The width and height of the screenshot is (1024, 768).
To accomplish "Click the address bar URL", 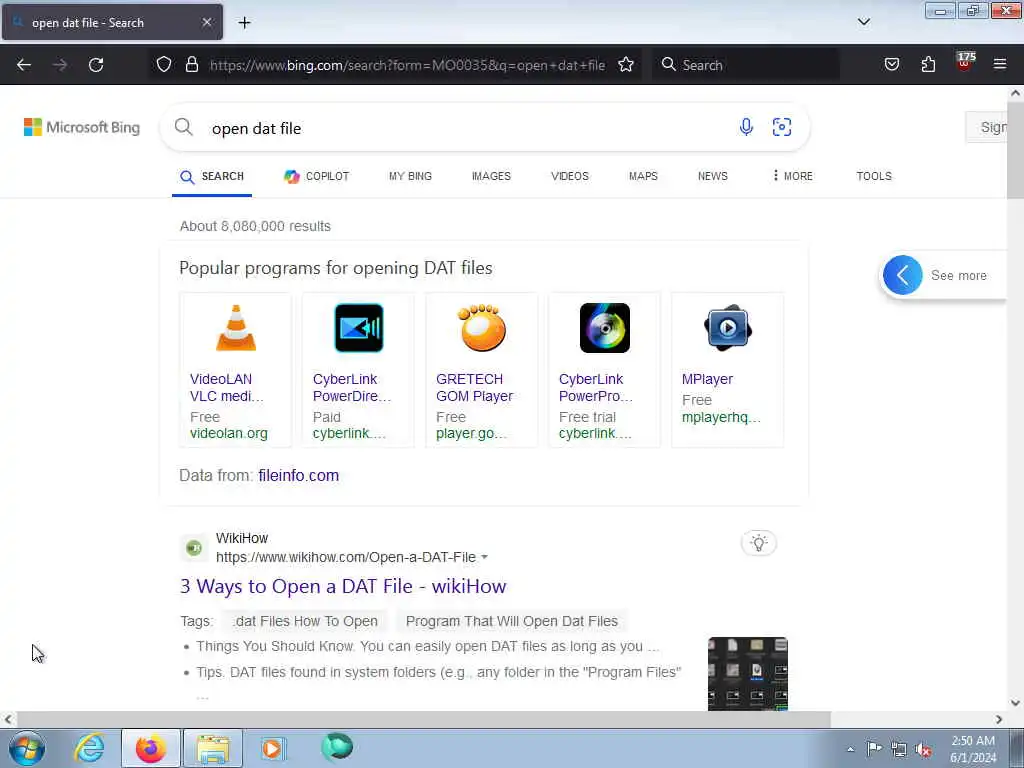I will [407, 65].
